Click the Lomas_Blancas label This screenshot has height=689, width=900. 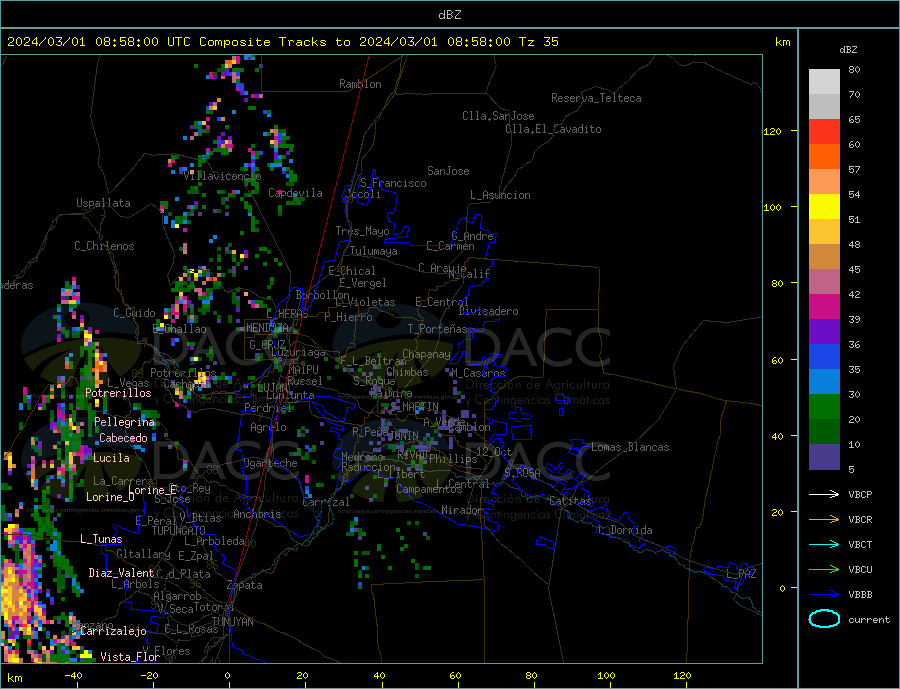click(x=630, y=447)
